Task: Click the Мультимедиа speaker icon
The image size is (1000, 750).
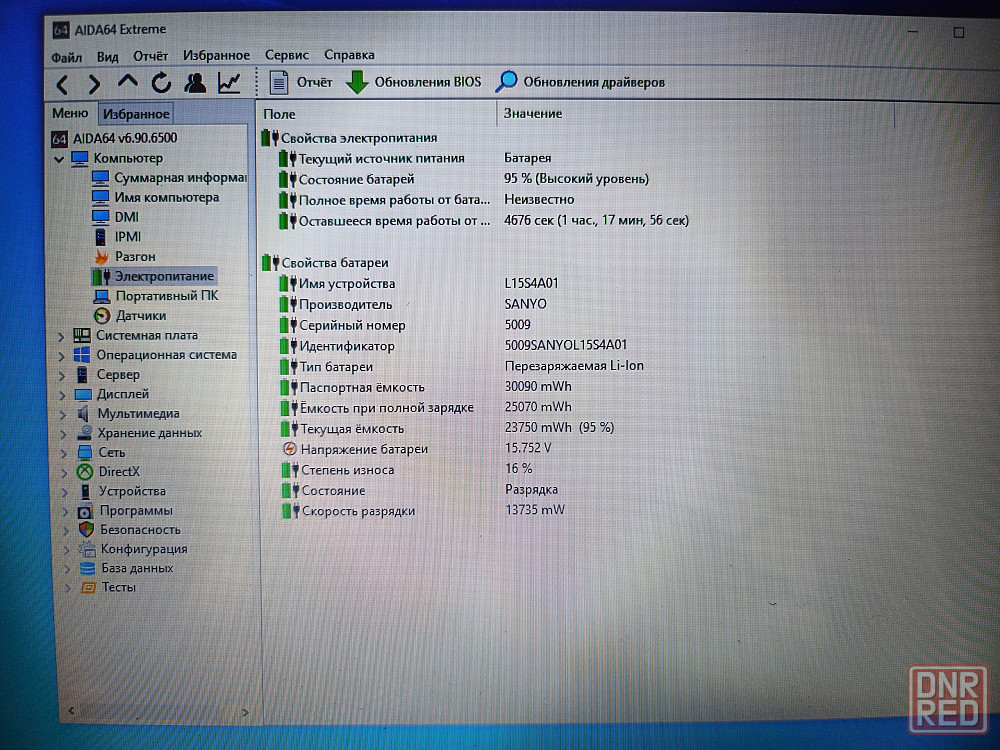Action: click(x=83, y=413)
